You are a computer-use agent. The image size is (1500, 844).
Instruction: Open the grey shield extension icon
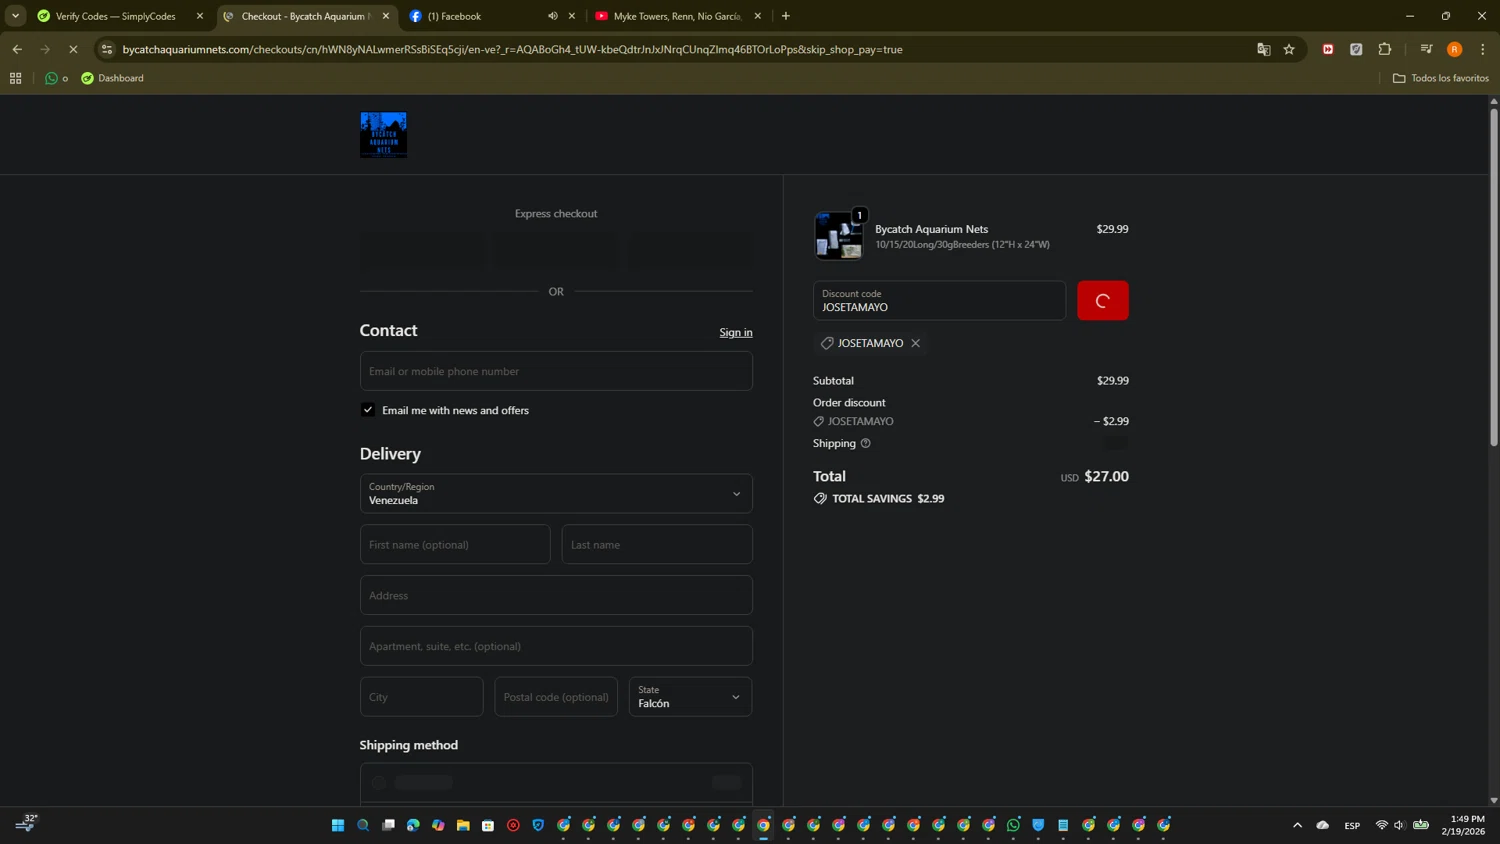1356,49
